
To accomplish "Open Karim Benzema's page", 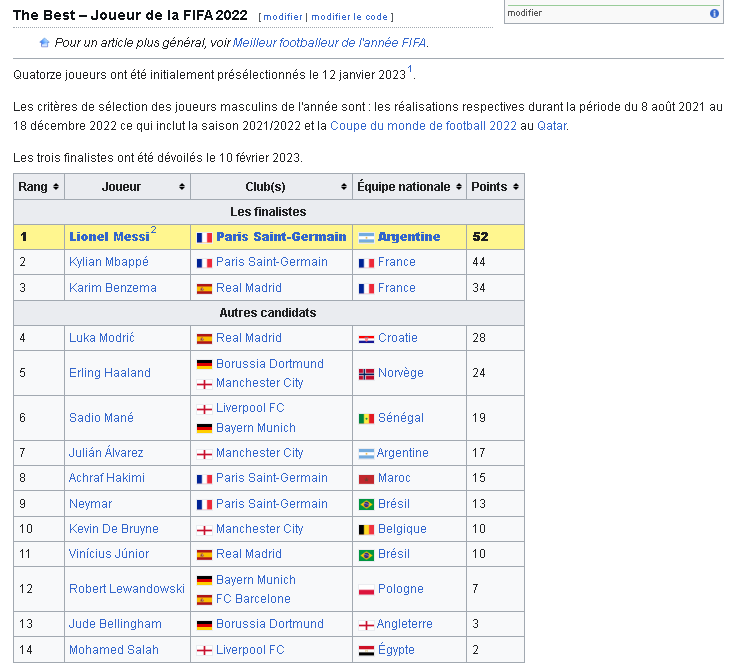I will click(x=113, y=288).
